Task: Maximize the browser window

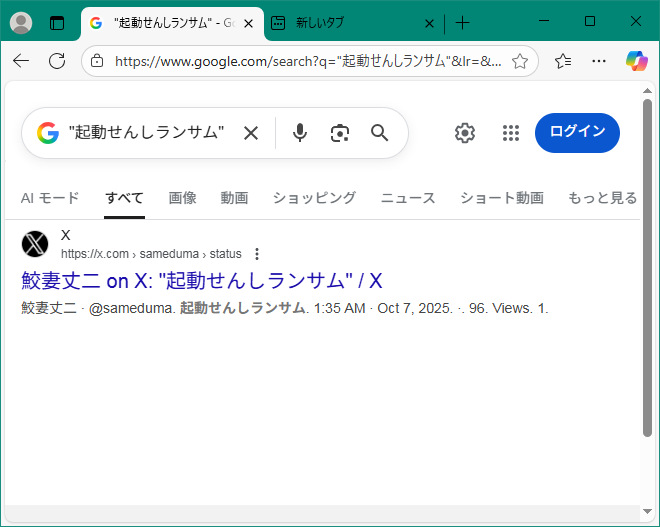Action: 590,21
